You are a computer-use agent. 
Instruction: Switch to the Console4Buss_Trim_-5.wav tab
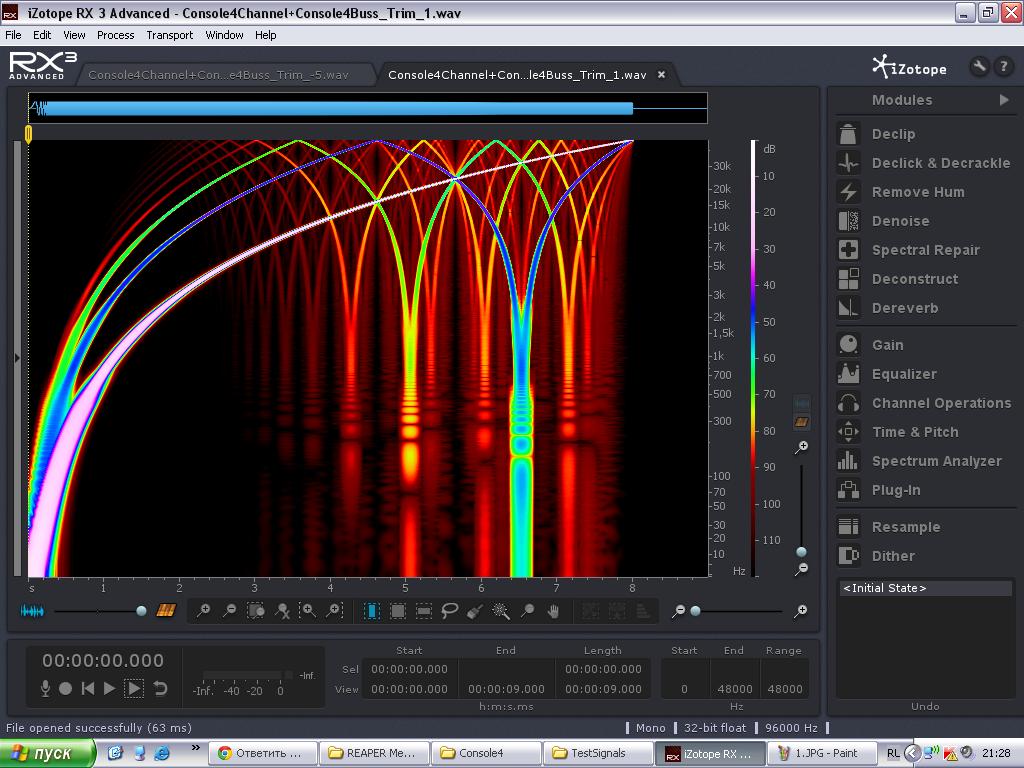coord(218,75)
